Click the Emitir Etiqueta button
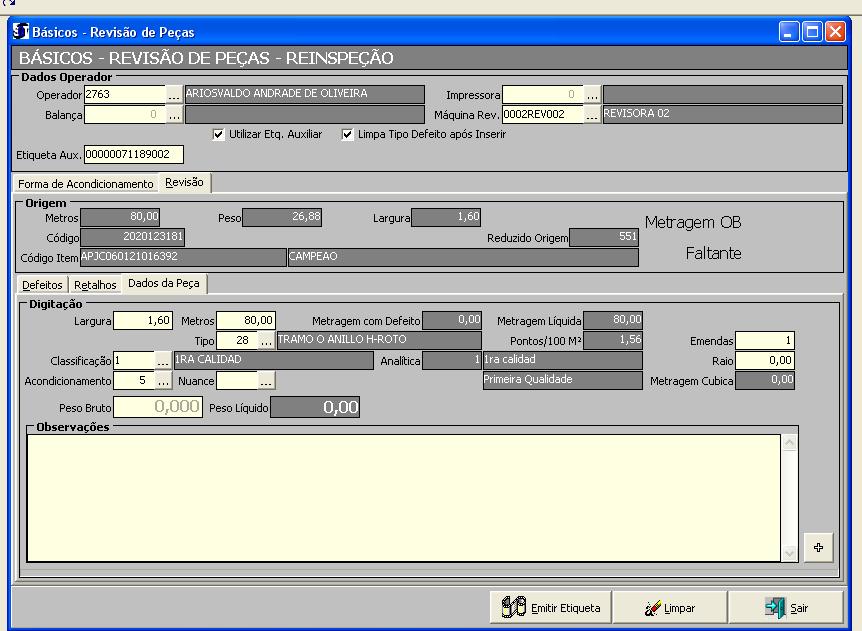Viewport: 862px width, 631px height. tap(549, 607)
